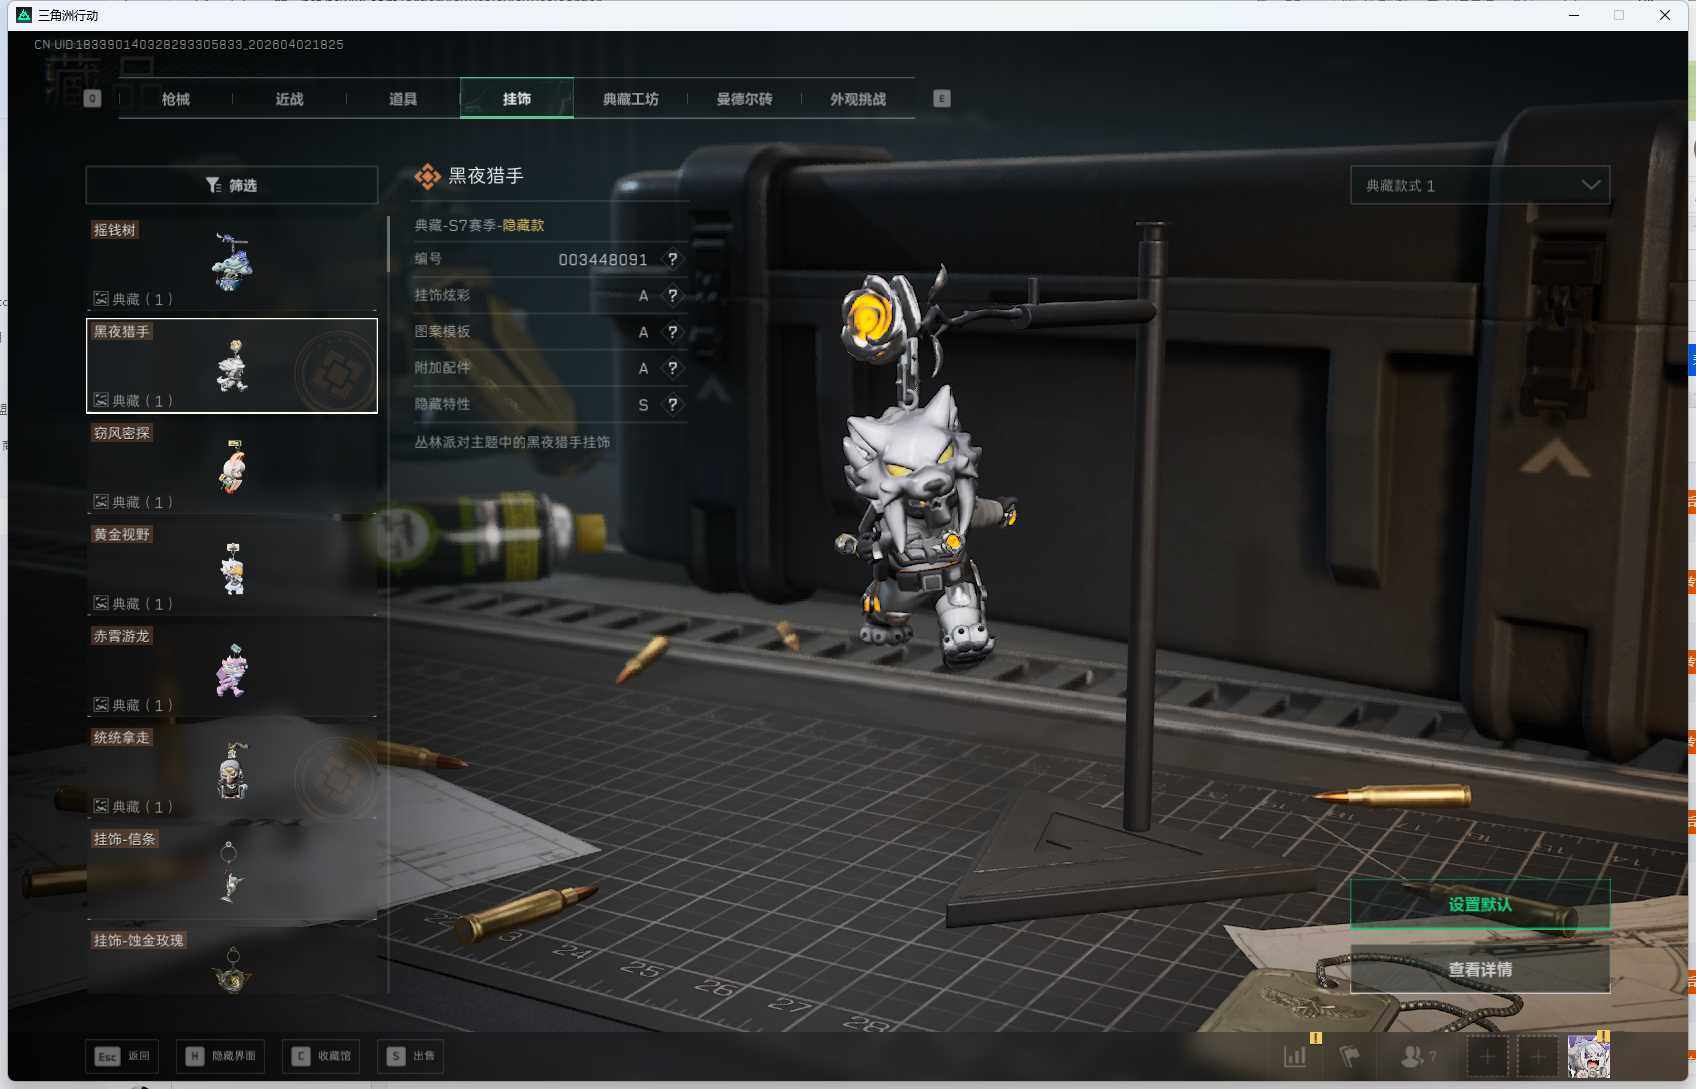1696x1089 pixels.
Task: Open the 筛选 filter panel
Action: point(232,185)
